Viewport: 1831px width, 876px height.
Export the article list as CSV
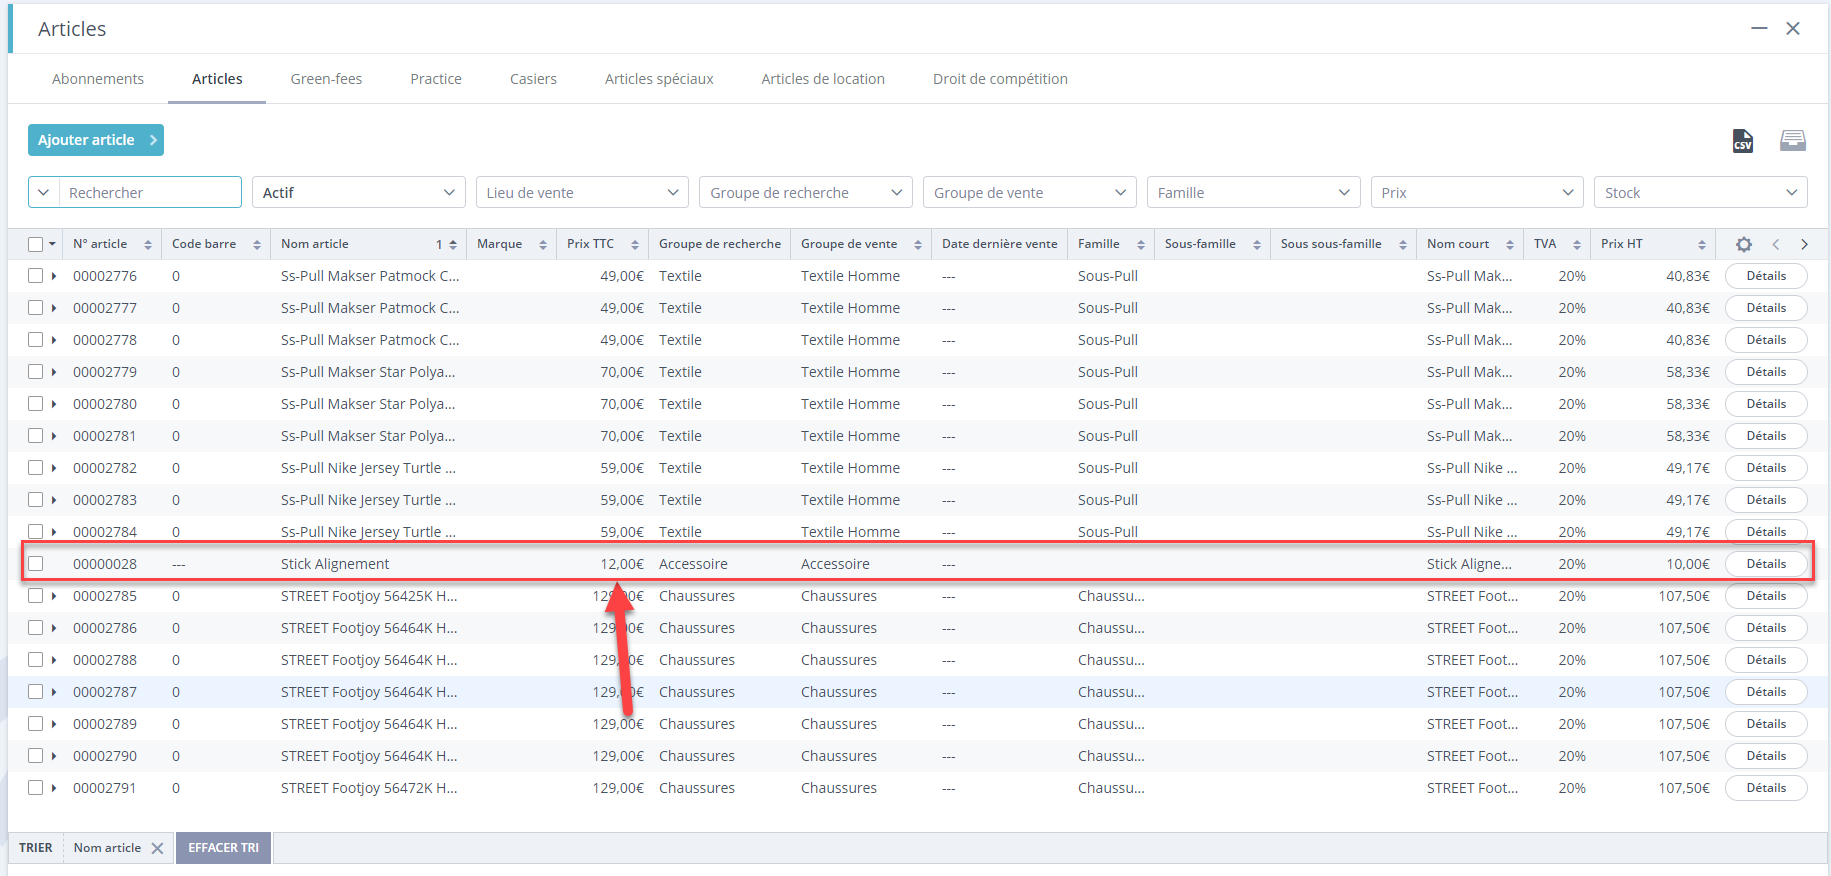click(x=1742, y=141)
